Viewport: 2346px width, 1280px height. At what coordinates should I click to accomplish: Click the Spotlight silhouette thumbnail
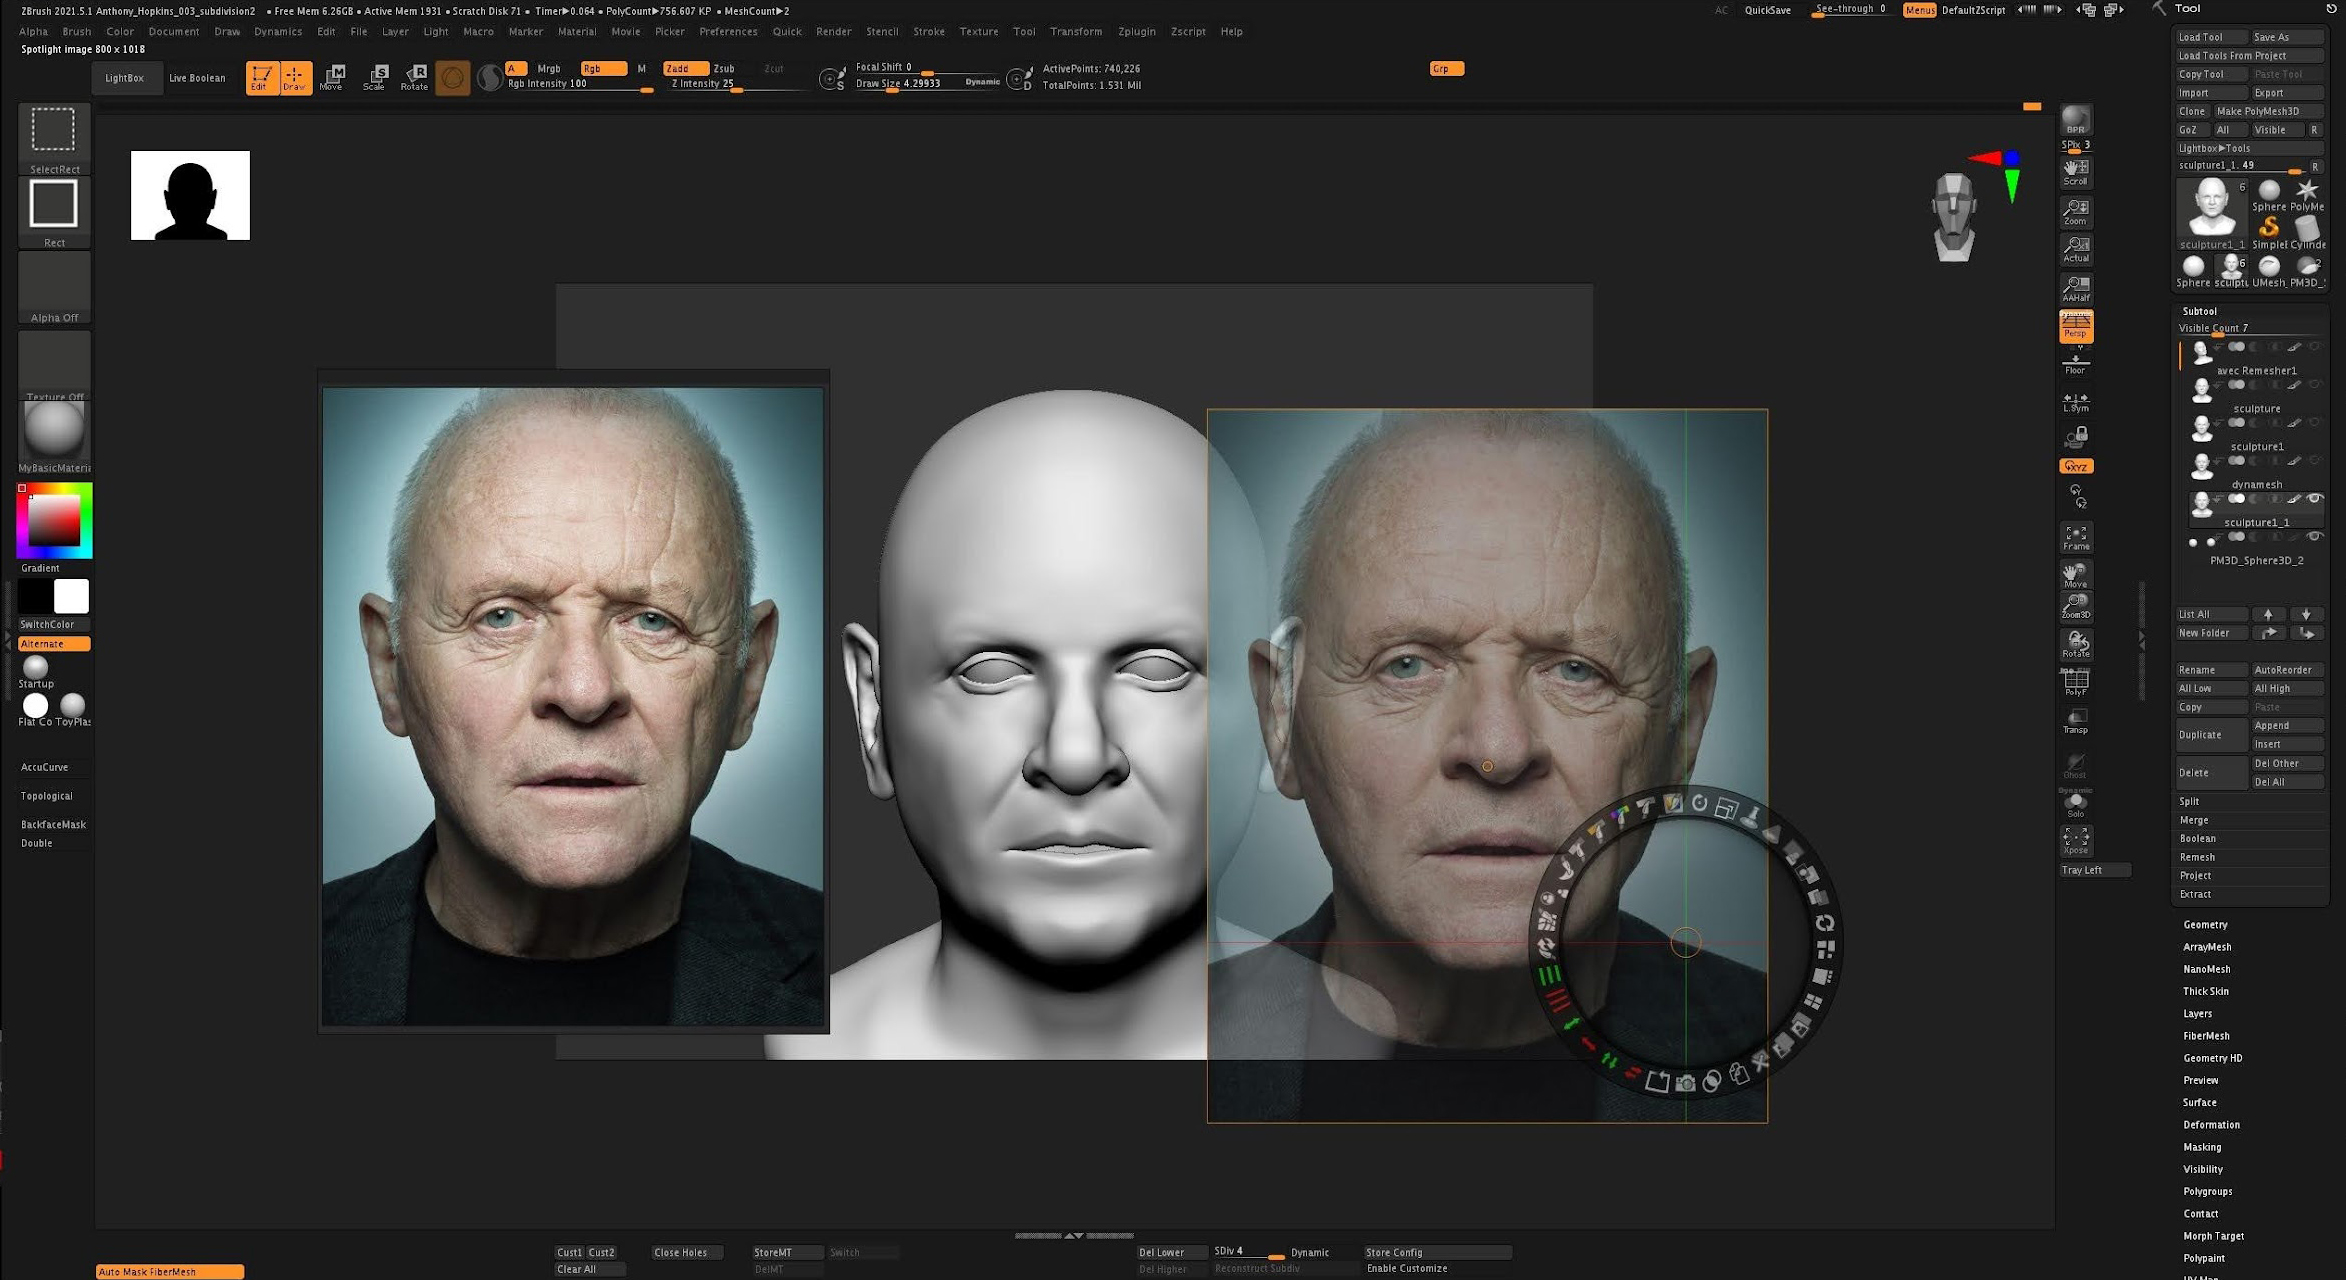tap(190, 195)
